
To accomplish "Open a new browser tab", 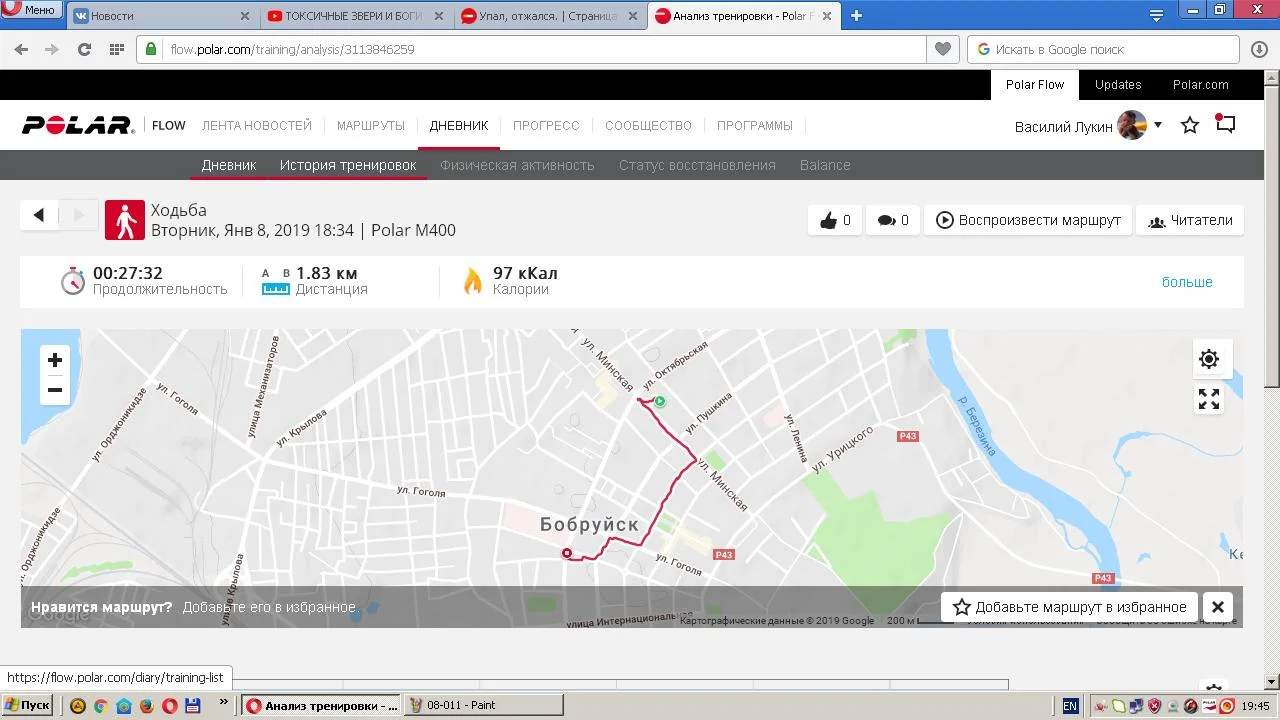I will click(856, 15).
